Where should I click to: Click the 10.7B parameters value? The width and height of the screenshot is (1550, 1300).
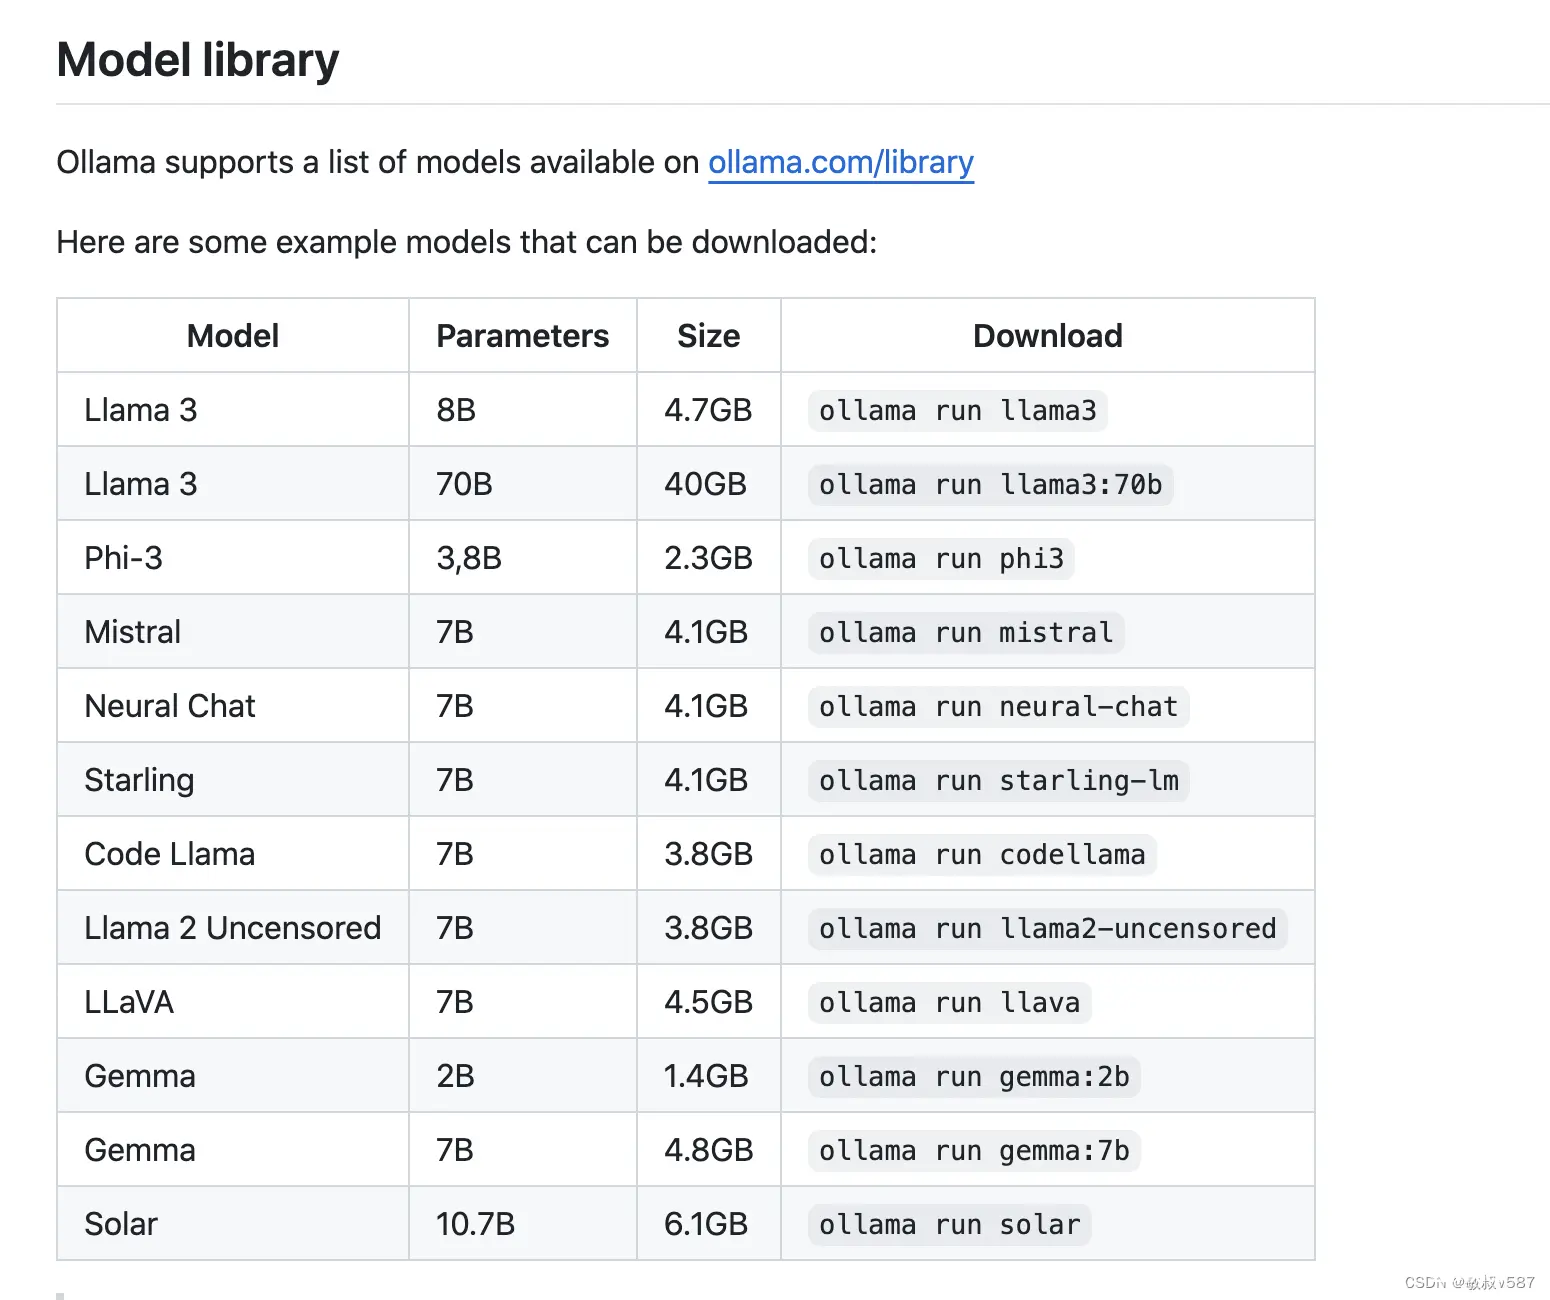pos(475,1224)
